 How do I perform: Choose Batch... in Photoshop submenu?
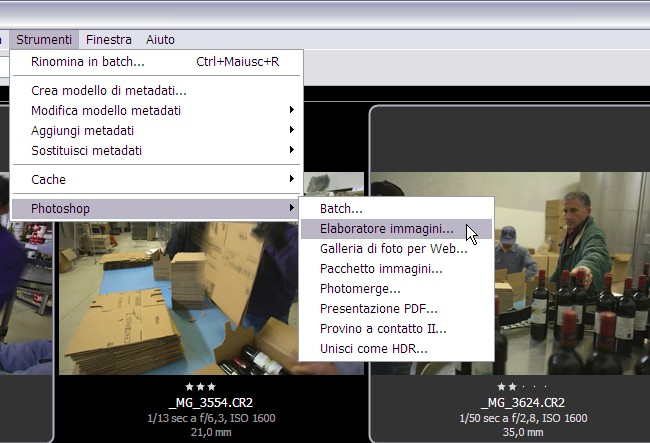pos(396,208)
